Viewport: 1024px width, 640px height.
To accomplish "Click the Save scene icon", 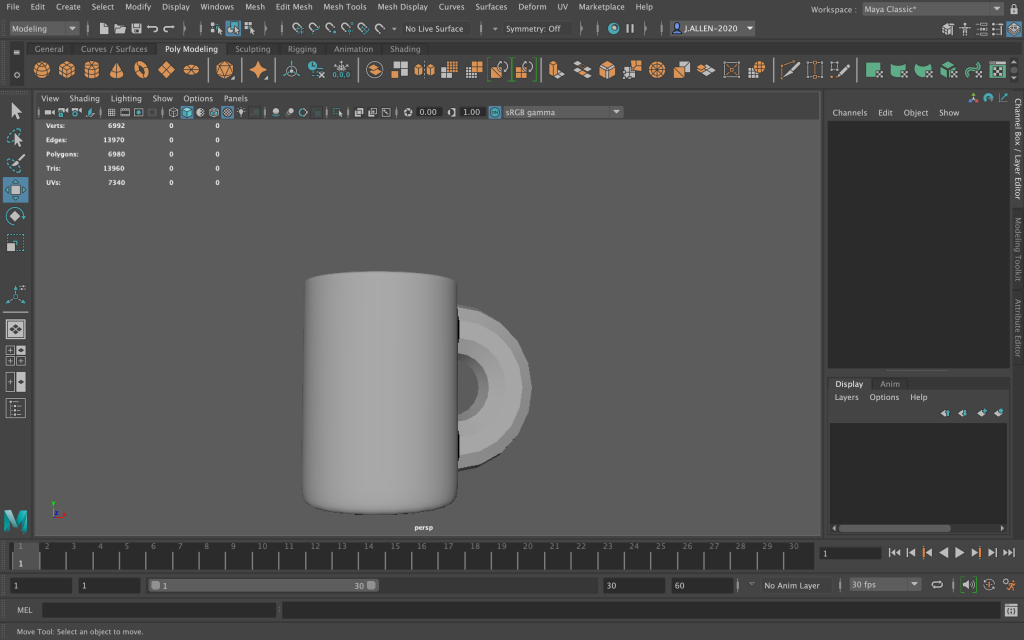I will pyautogui.click(x=136, y=29).
